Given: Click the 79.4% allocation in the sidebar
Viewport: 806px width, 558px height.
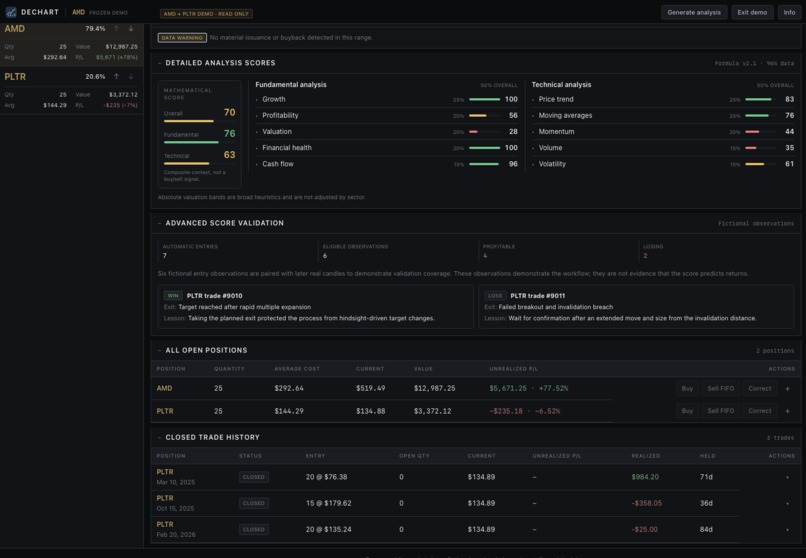Looking at the screenshot, I should [x=95, y=29].
